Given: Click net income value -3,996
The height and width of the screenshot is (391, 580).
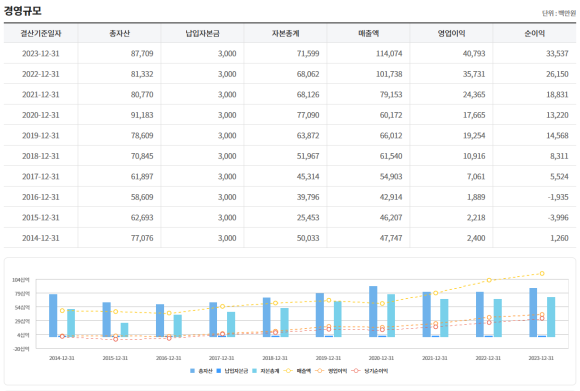Looking at the screenshot, I should [x=558, y=218].
